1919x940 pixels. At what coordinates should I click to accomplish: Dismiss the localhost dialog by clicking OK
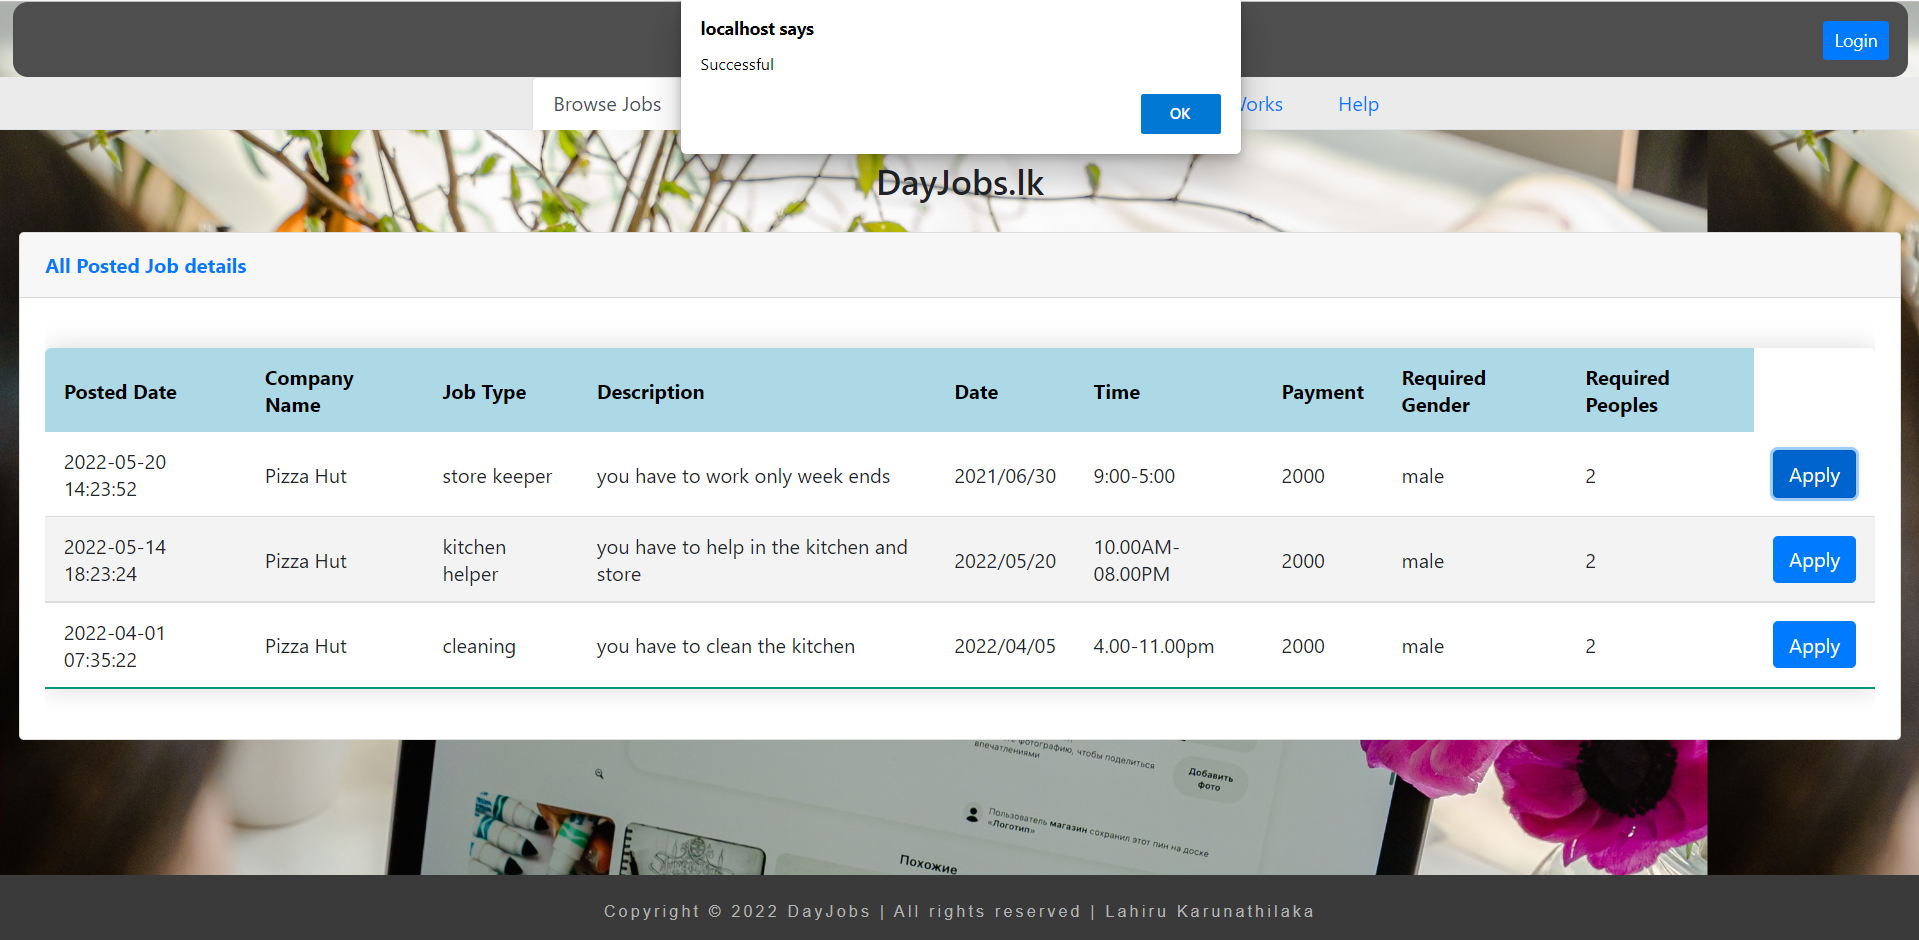[1180, 113]
